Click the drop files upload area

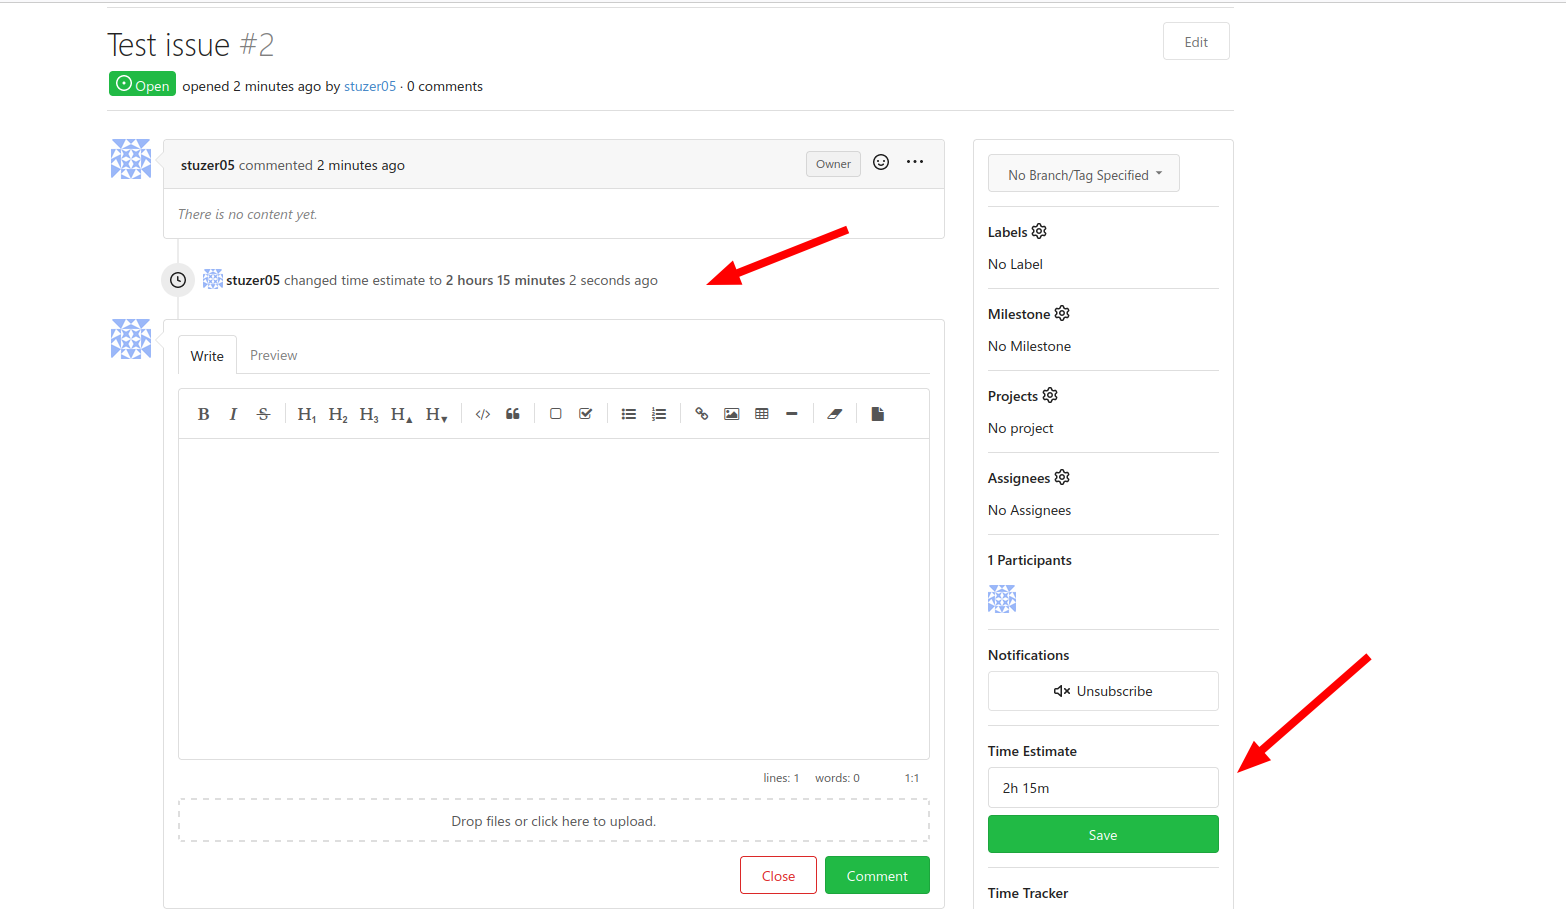tap(554, 820)
